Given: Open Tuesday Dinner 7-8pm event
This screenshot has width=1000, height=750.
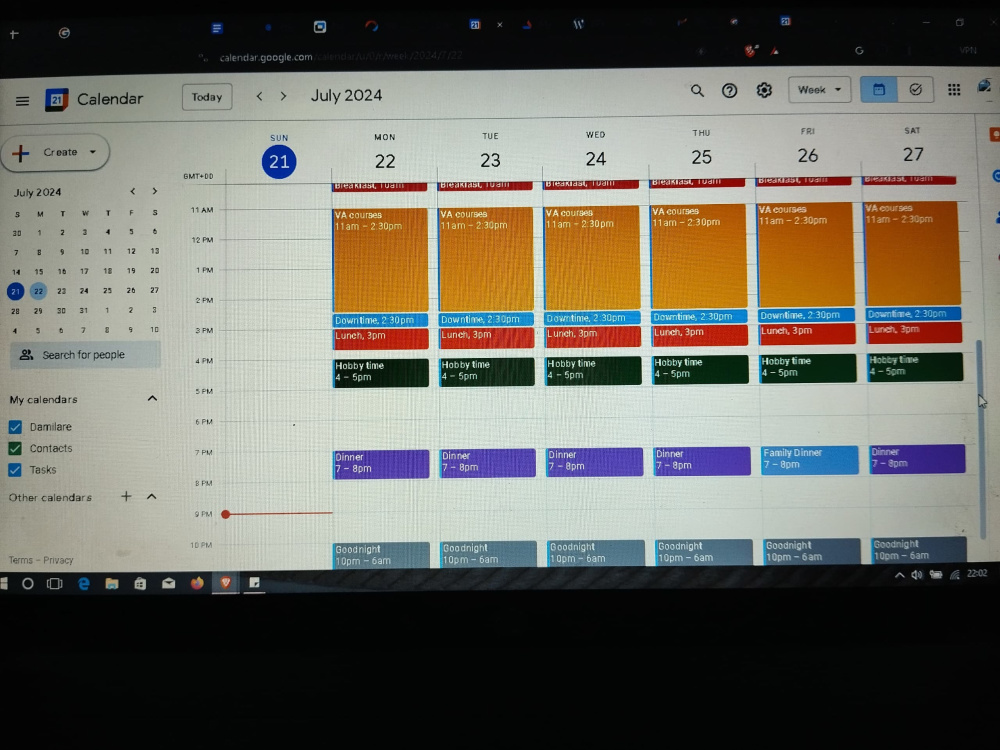Looking at the screenshot, I should (487, 462).
